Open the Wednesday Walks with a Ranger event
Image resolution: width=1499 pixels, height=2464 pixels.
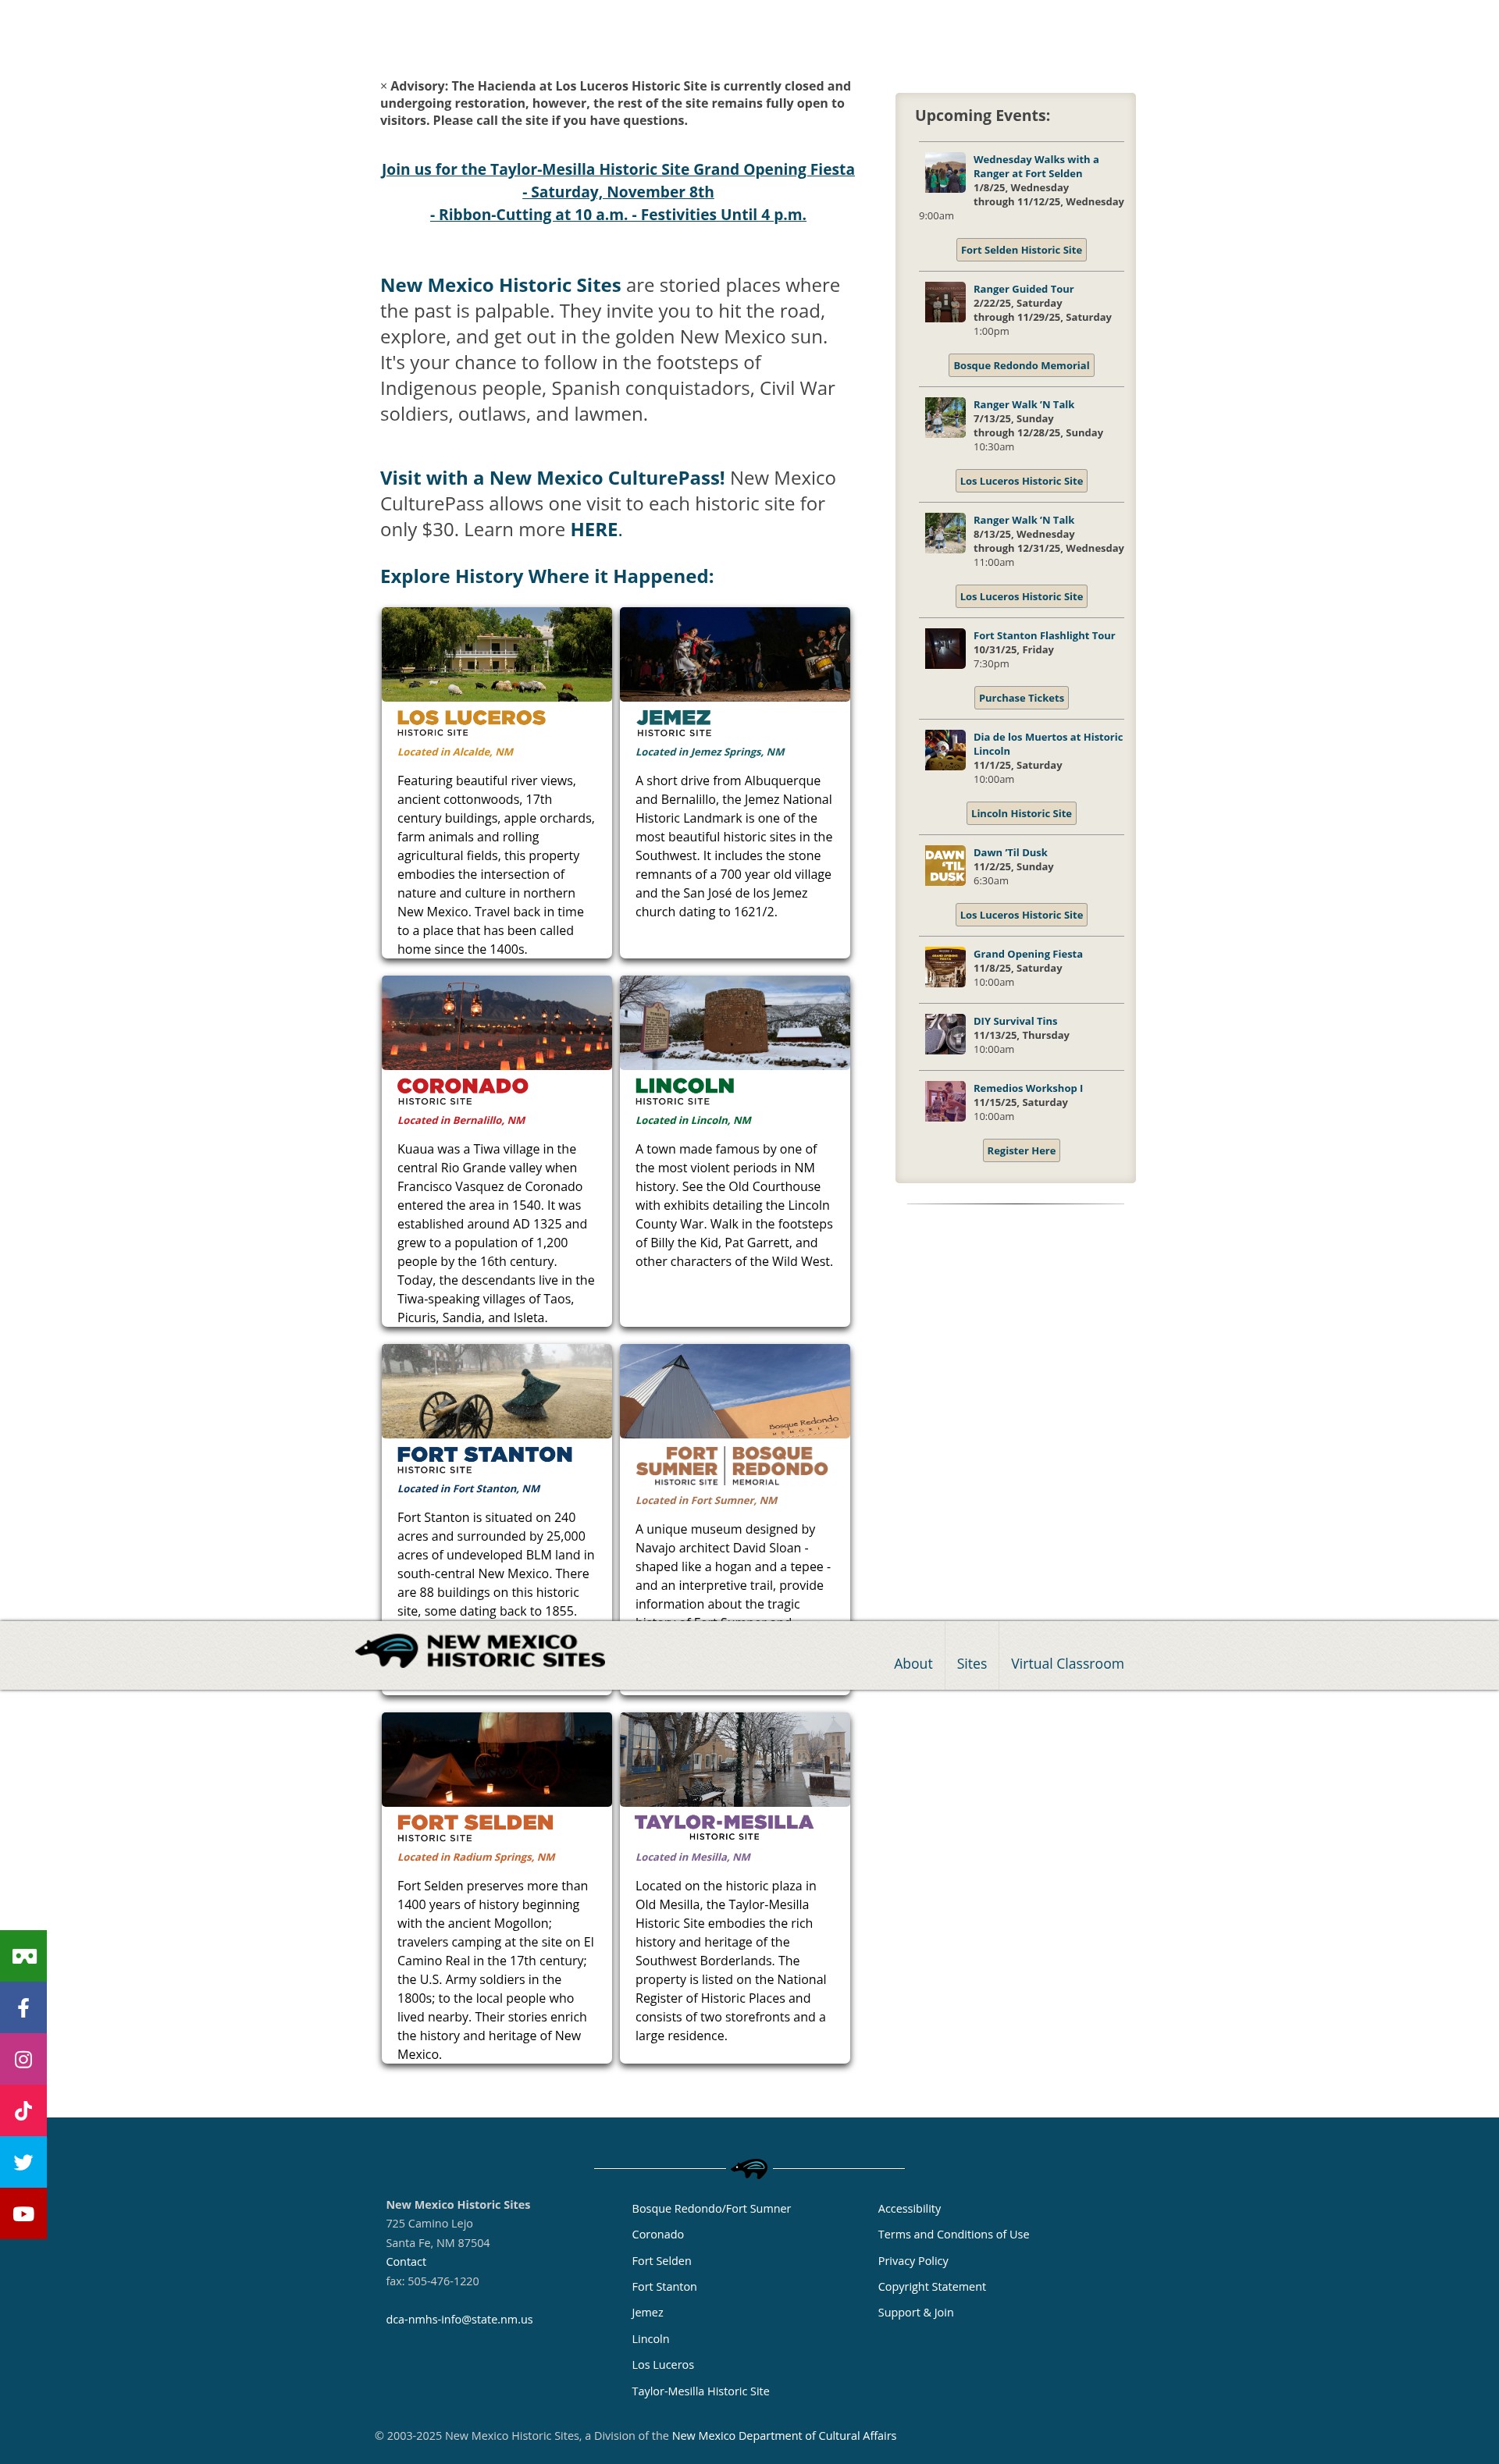pos(1036,166)
